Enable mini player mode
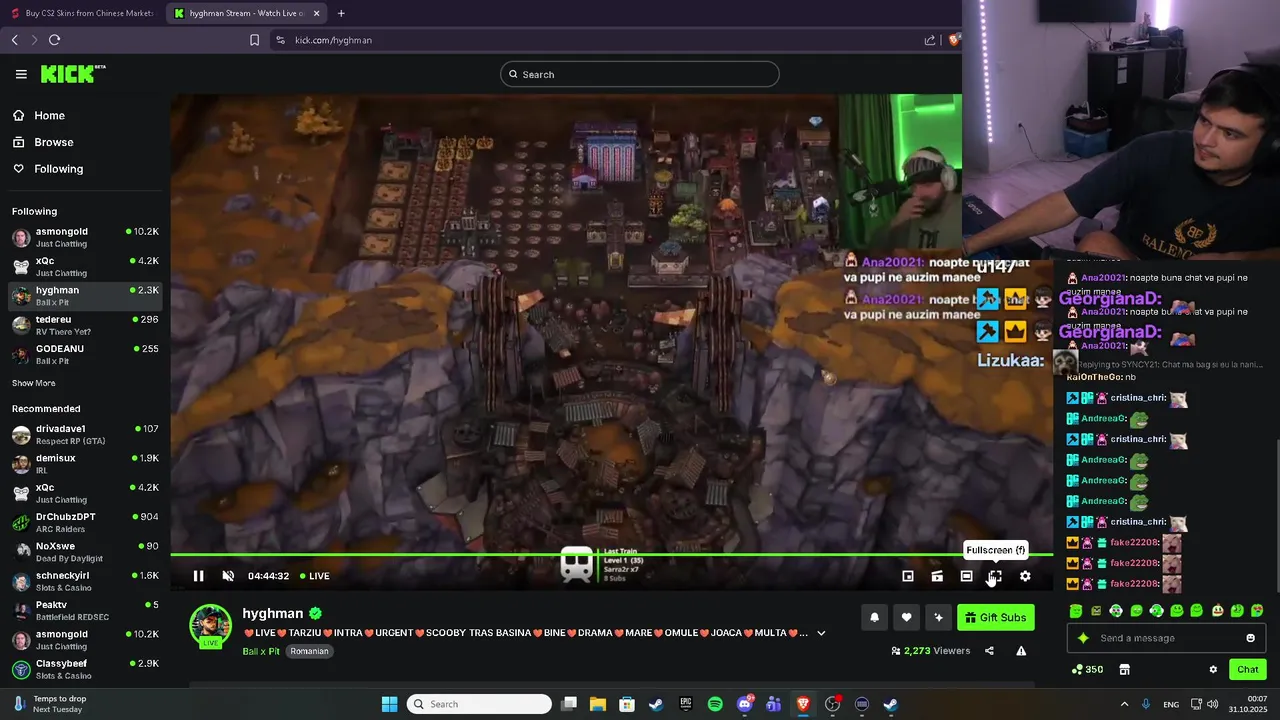 (x=908, y=576)
